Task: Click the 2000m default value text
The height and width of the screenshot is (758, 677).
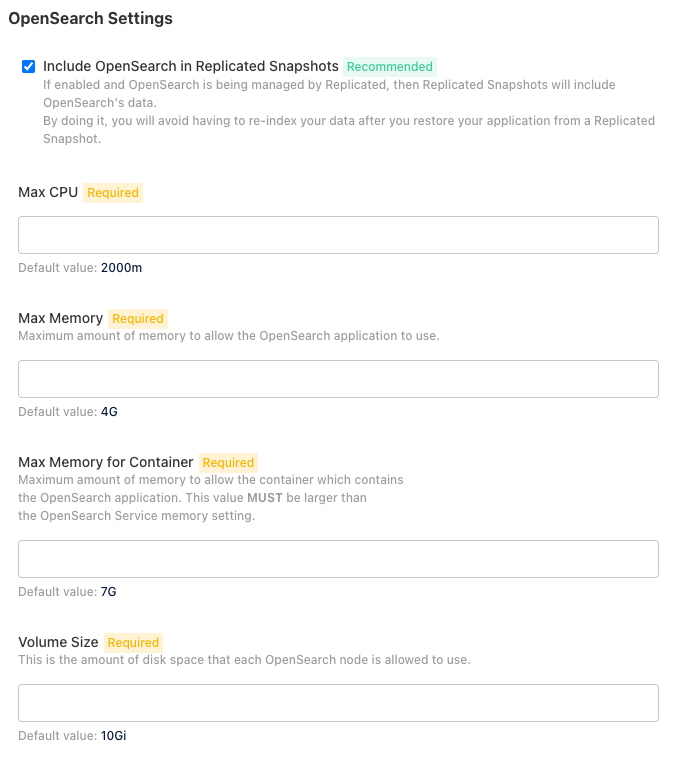Action: 121,268
